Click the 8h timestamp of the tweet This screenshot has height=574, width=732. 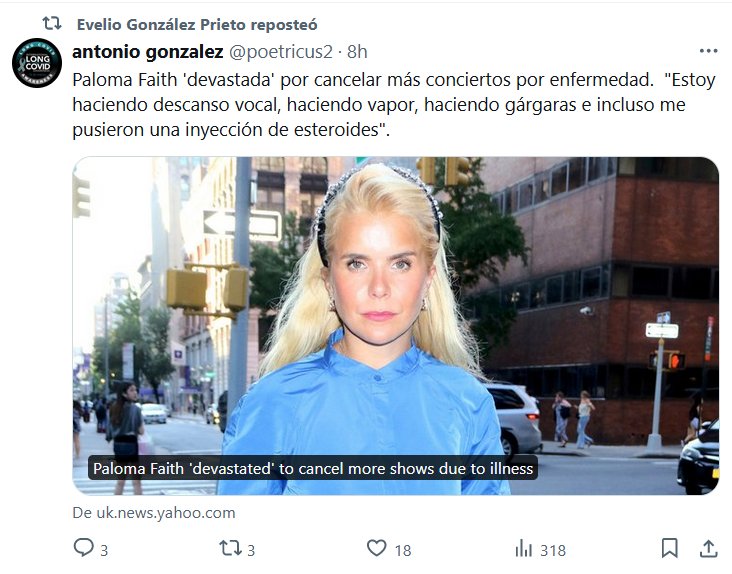pyautogui.click(x=357, y=52)
